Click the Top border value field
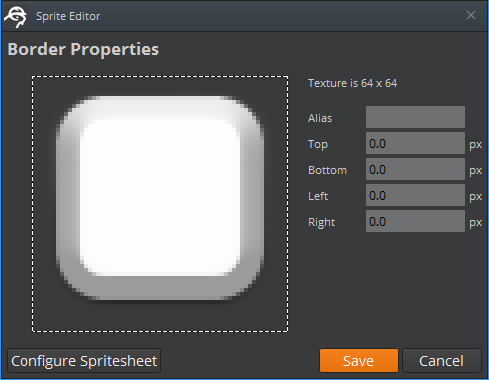 pyautogui.click(x=415, y=143)
